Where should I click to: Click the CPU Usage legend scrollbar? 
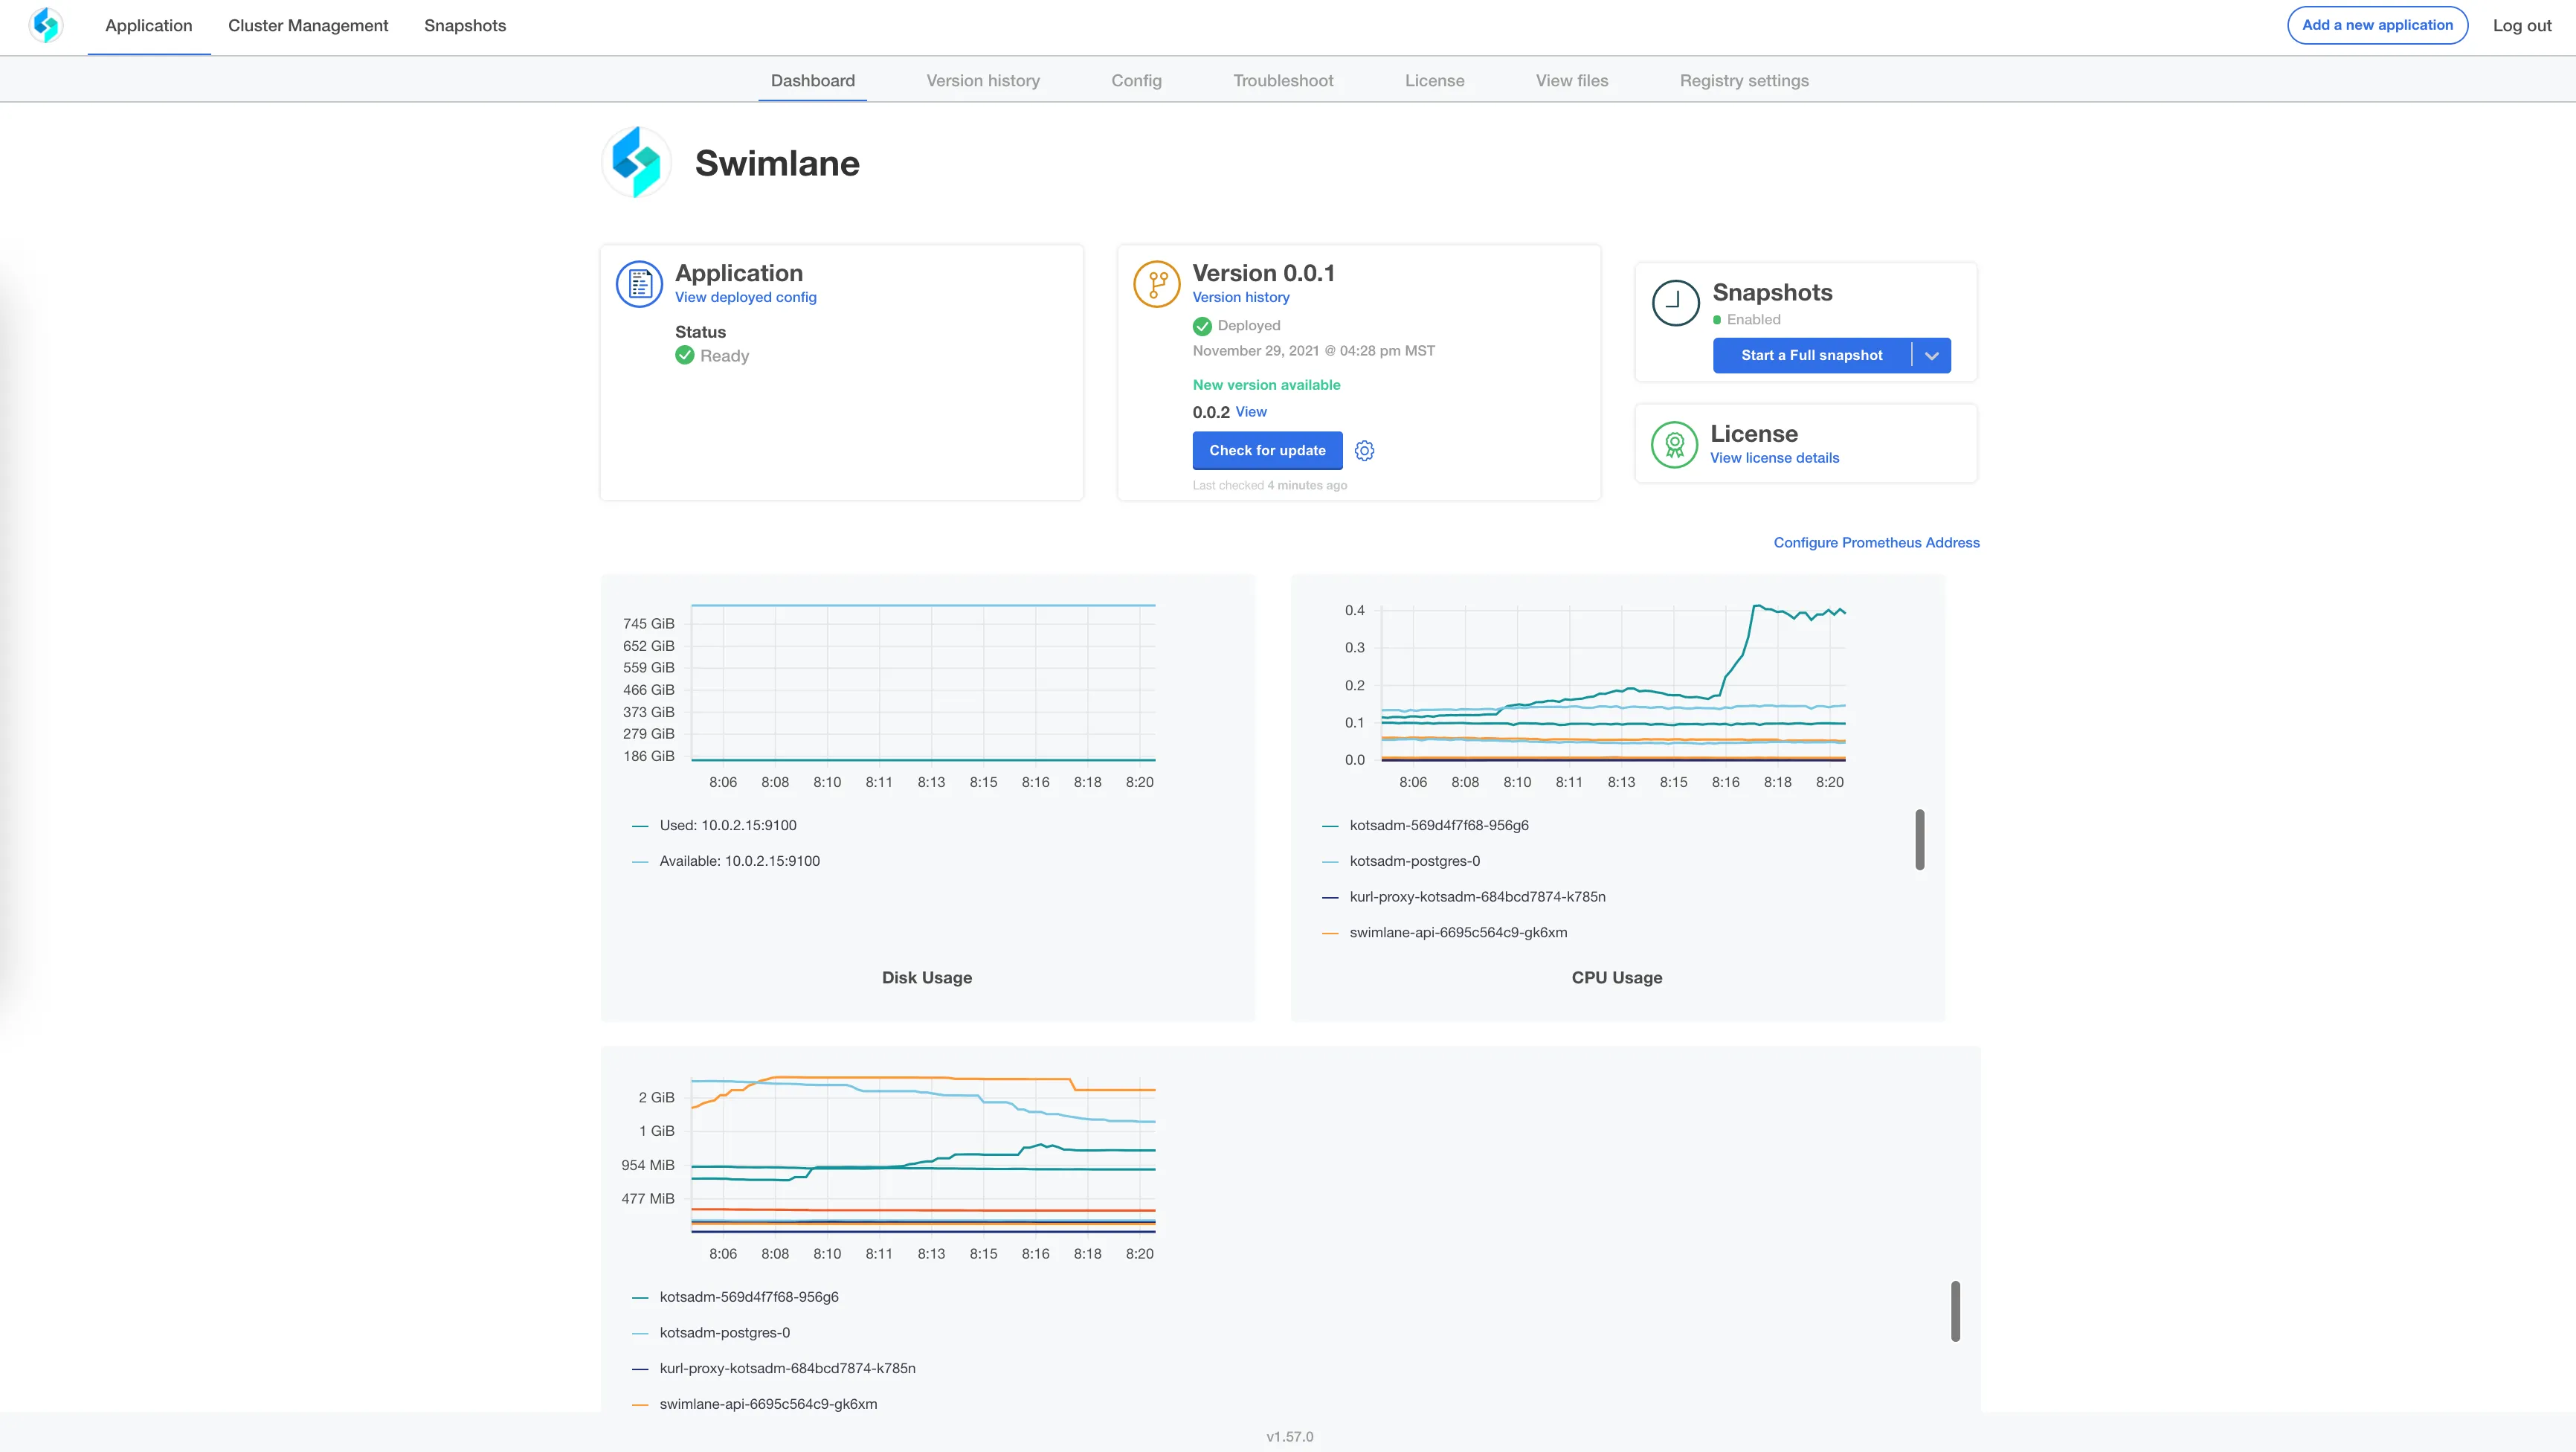[1920, 840]
